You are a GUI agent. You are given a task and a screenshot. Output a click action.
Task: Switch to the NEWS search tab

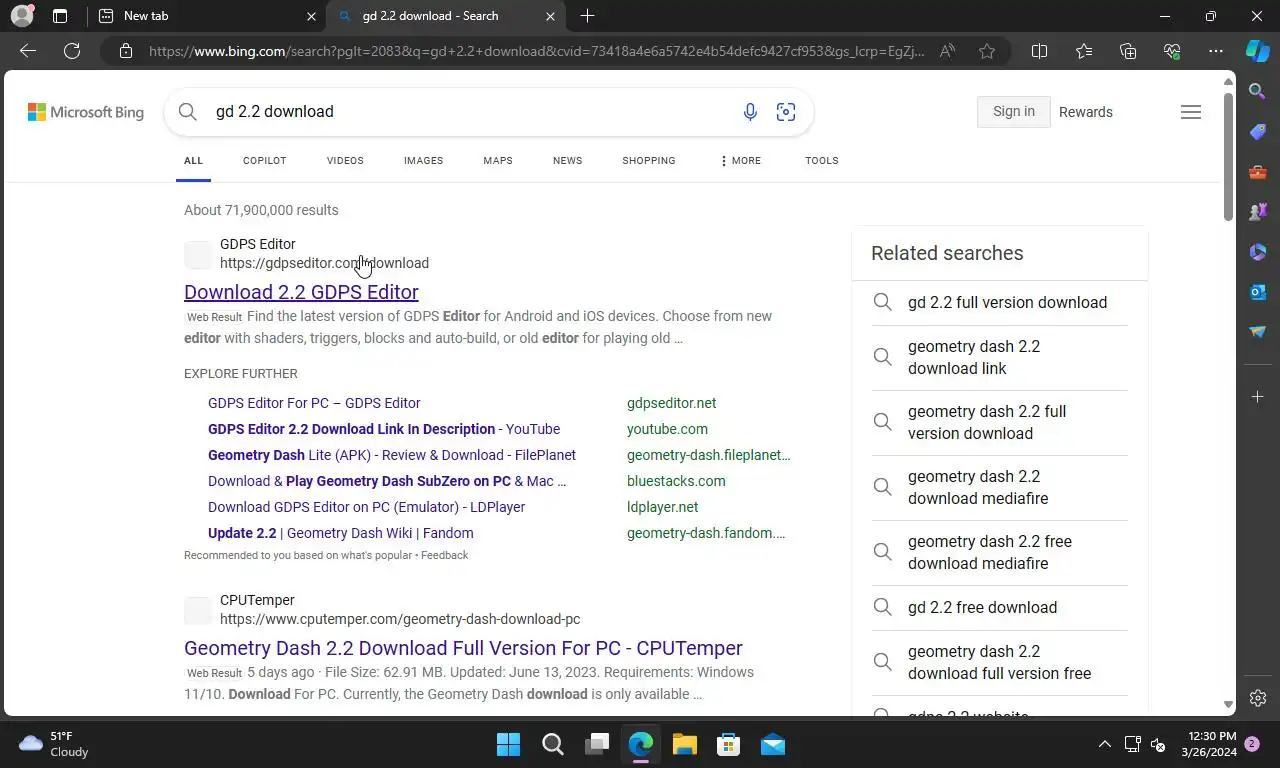[x=567, y=160]
